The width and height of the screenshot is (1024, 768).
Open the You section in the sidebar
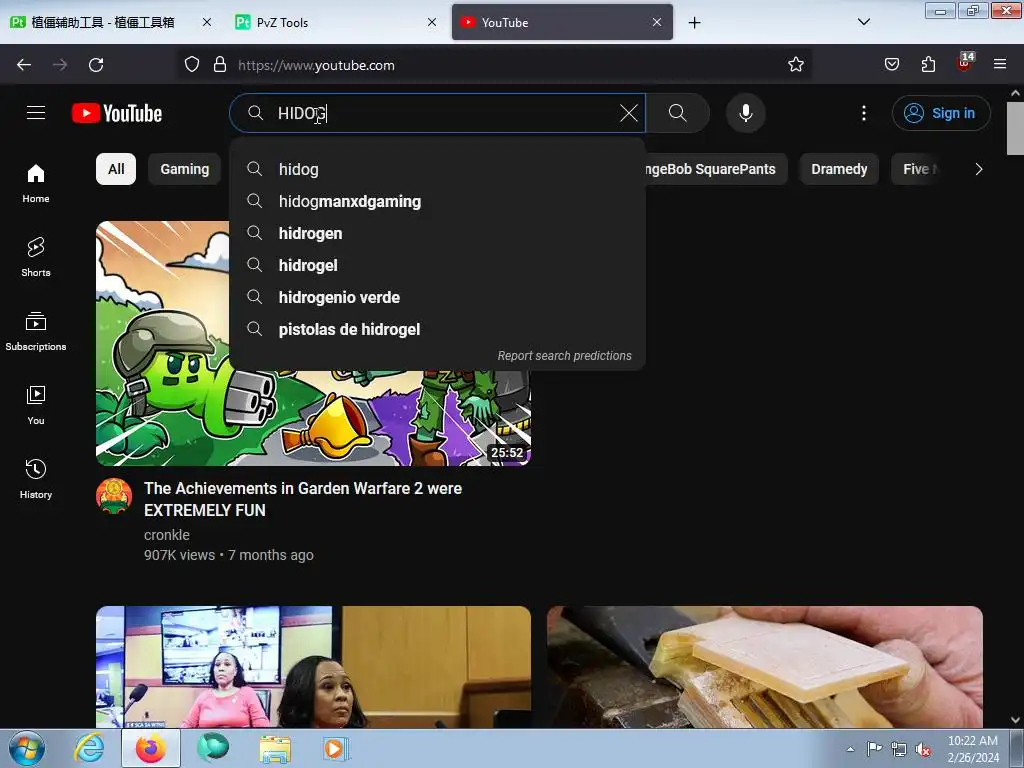[36, 405]
